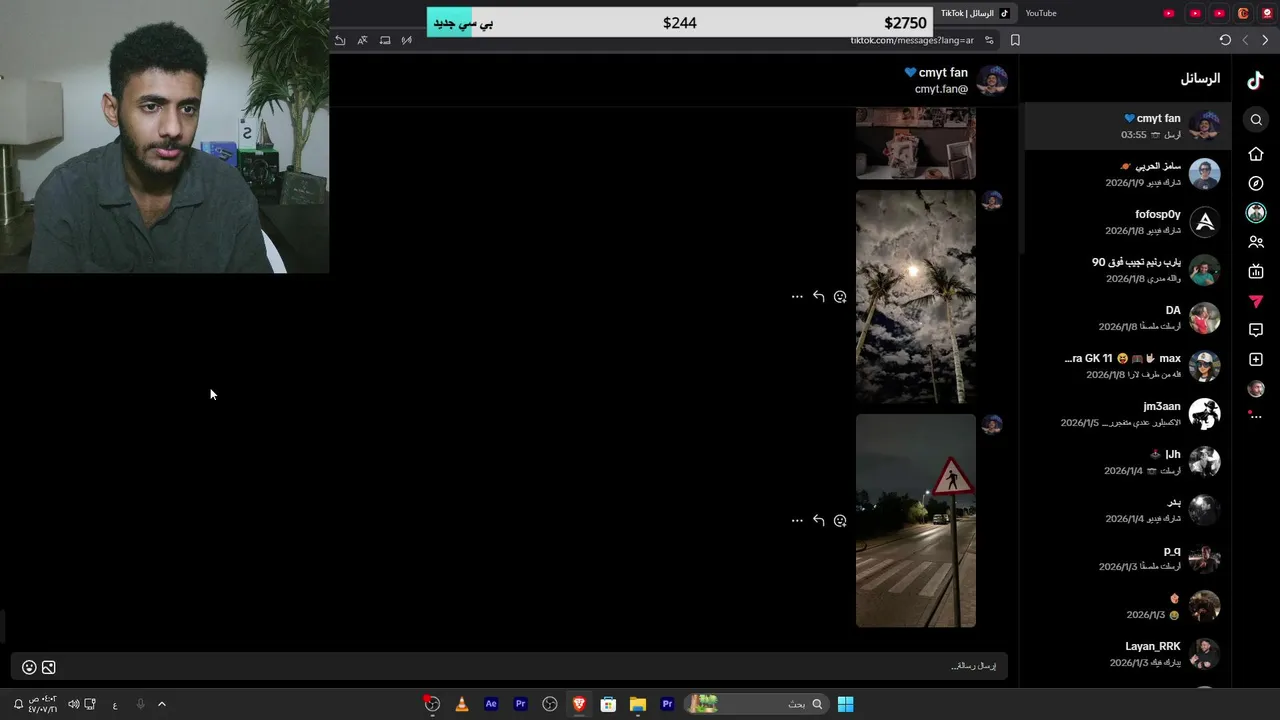Open site settings icon in address bar
The width and height of the screenshot is (1280, 720).
989,40
